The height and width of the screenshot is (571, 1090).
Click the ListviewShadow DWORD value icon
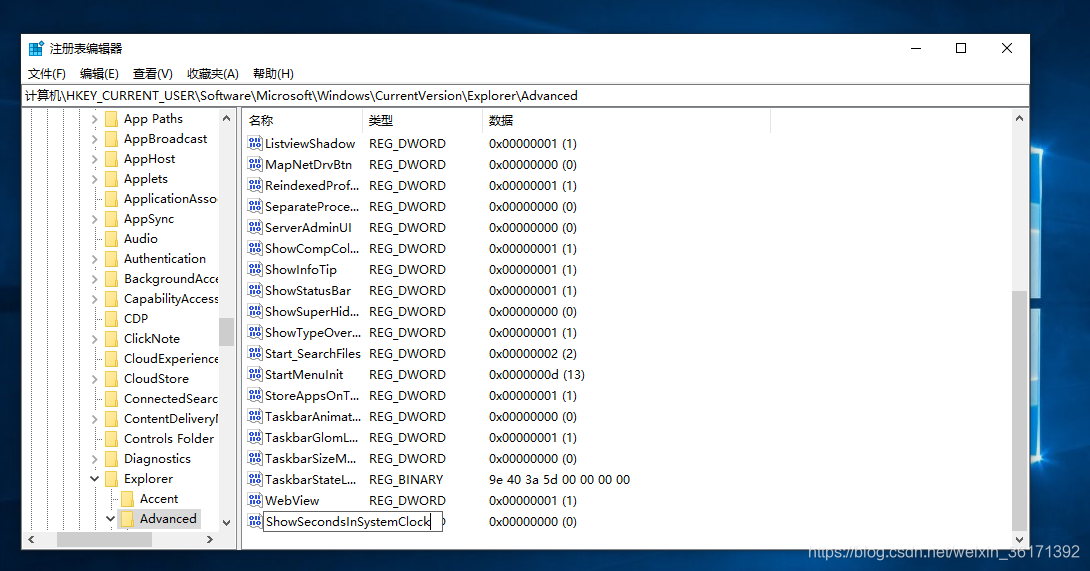click(254, 143)
